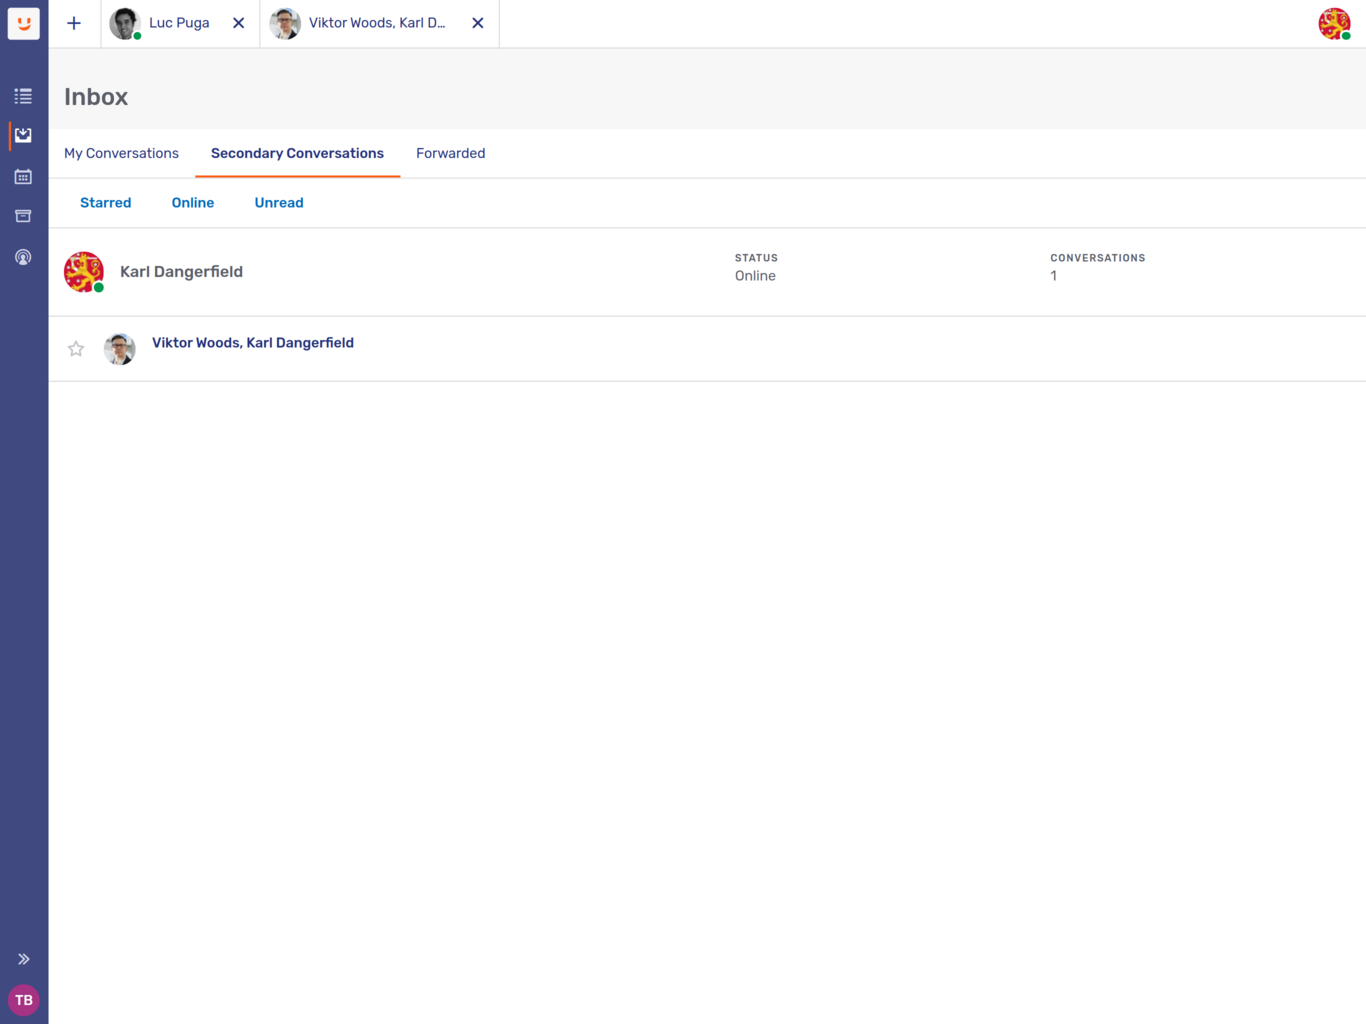Close the Luc Puga conversation tab

[238, 23]
